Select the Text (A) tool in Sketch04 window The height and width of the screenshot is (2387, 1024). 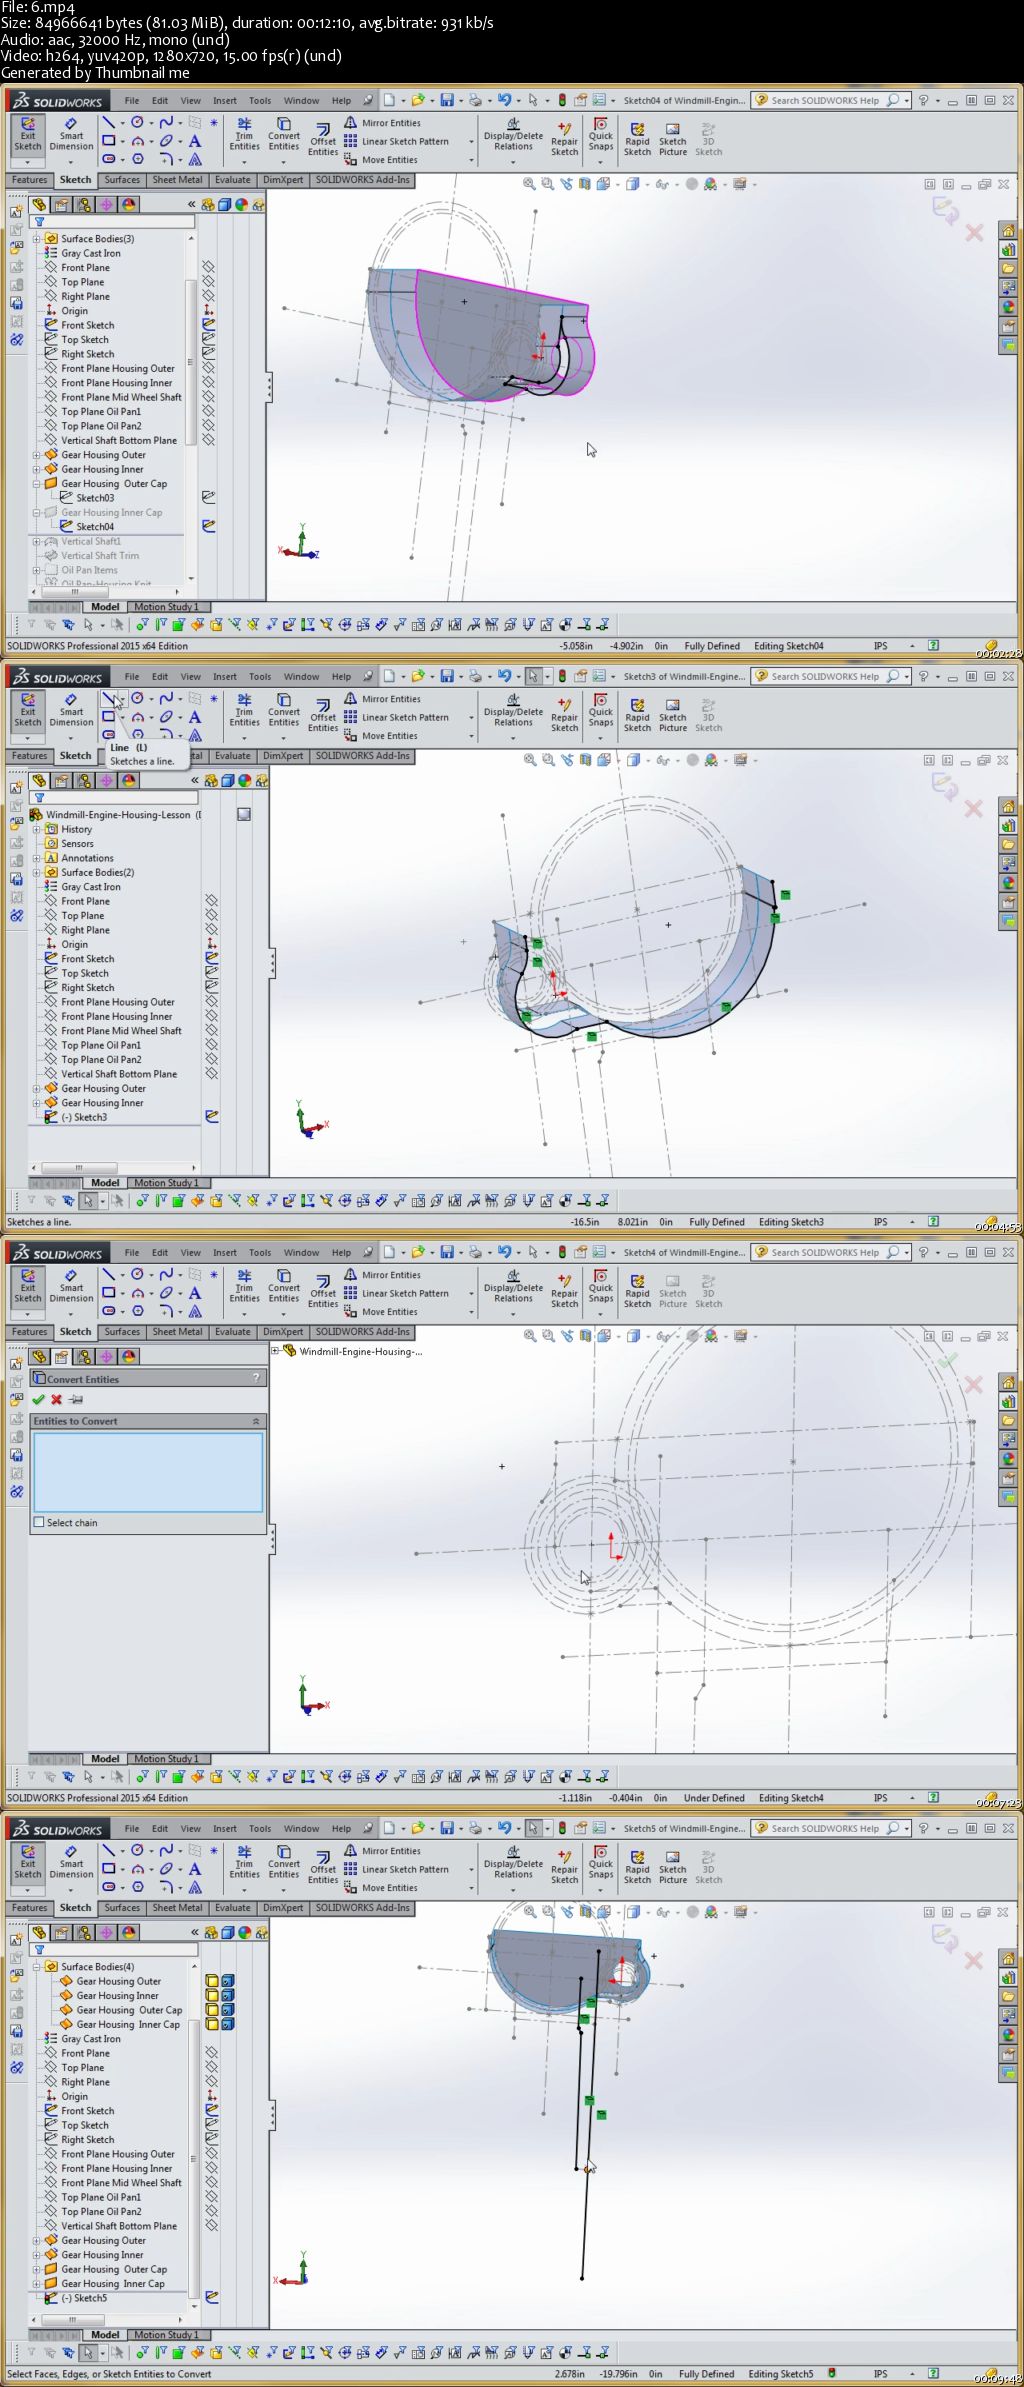[x=195, y=141]
